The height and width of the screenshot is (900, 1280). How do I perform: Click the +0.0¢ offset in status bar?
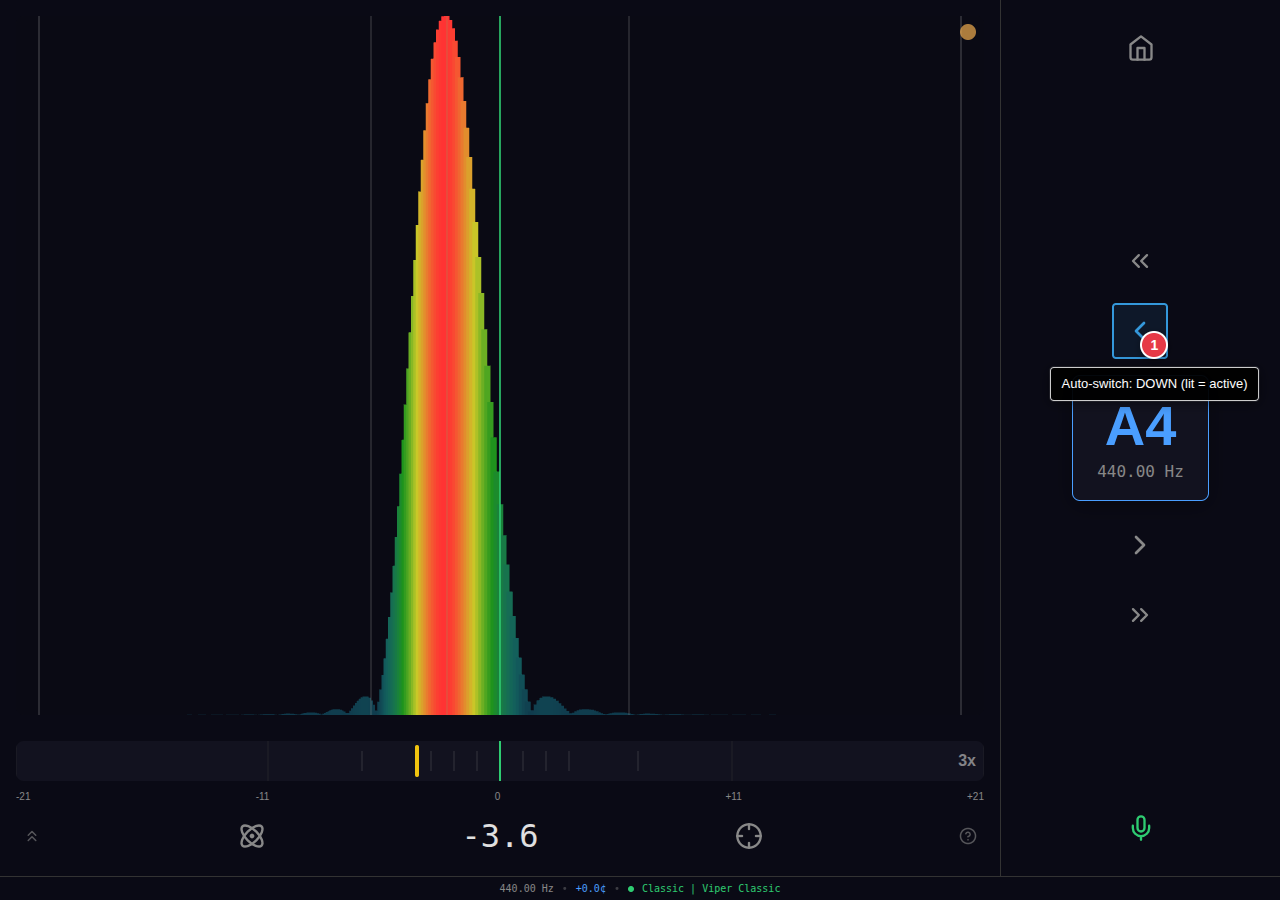tap(590, 888)
